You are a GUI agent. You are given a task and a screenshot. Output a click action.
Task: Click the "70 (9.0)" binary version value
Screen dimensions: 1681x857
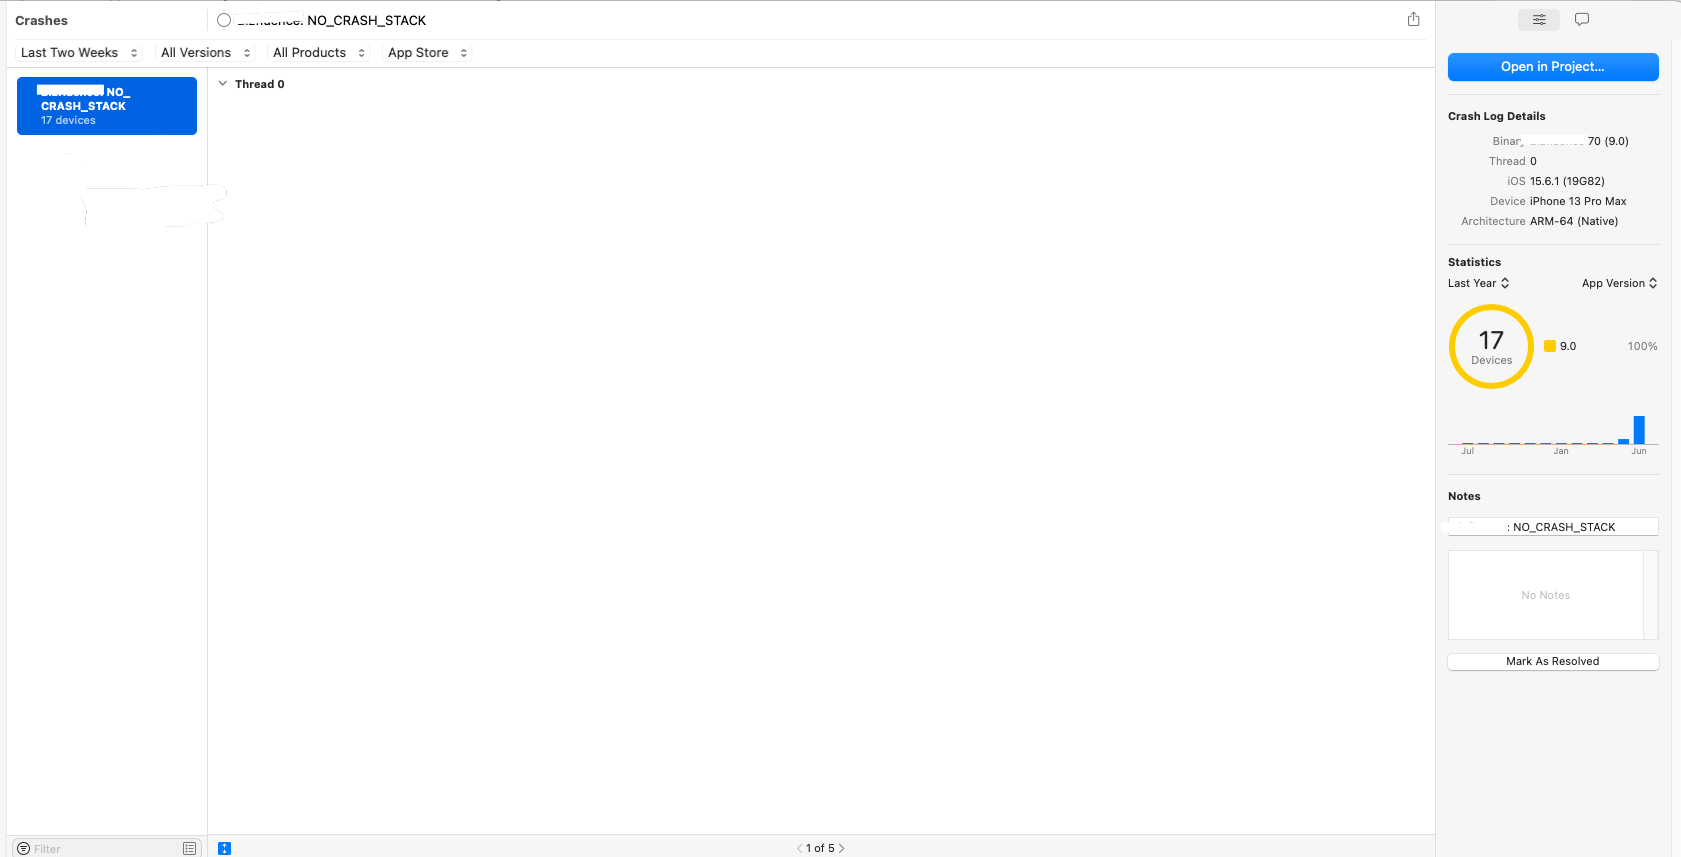pos(1608,141)
